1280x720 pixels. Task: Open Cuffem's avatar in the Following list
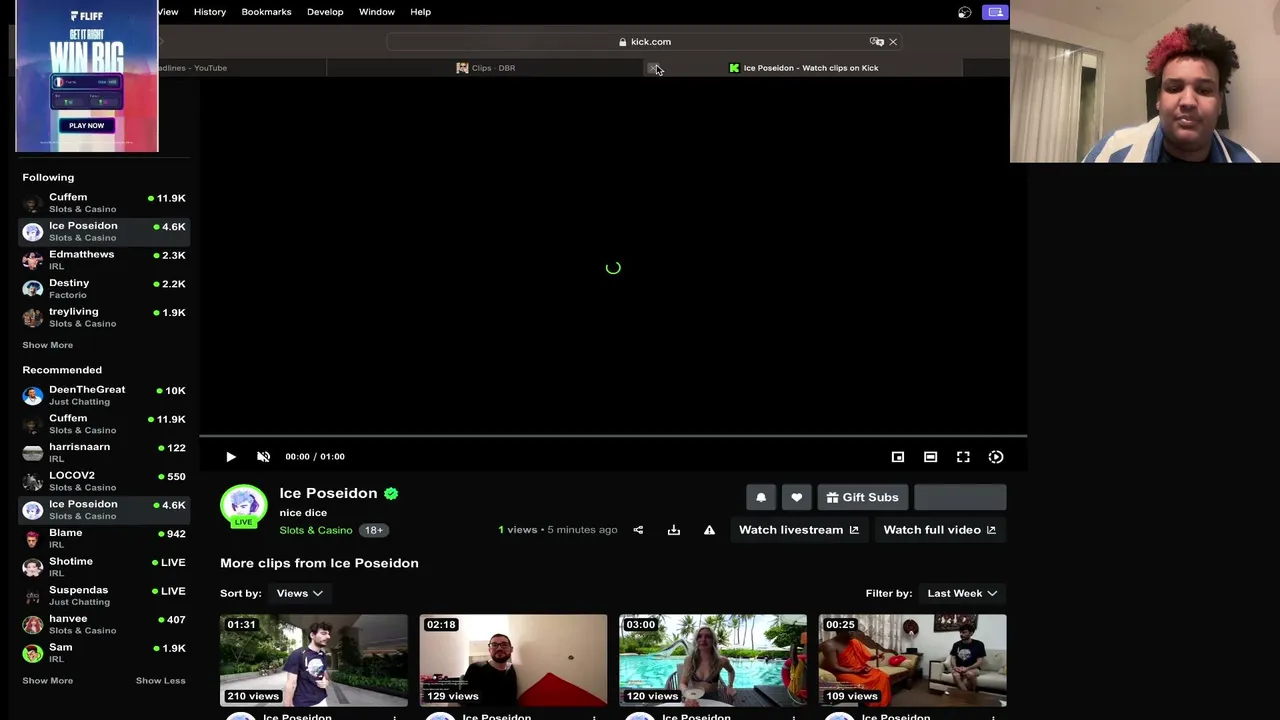33,203
